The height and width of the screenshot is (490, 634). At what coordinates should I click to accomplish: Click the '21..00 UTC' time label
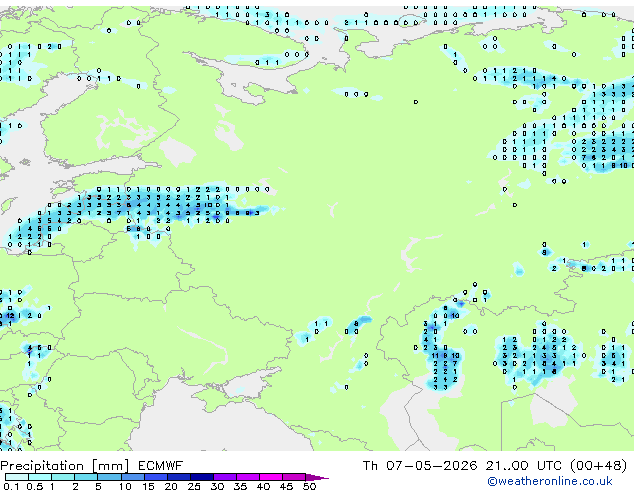point(523,466)
